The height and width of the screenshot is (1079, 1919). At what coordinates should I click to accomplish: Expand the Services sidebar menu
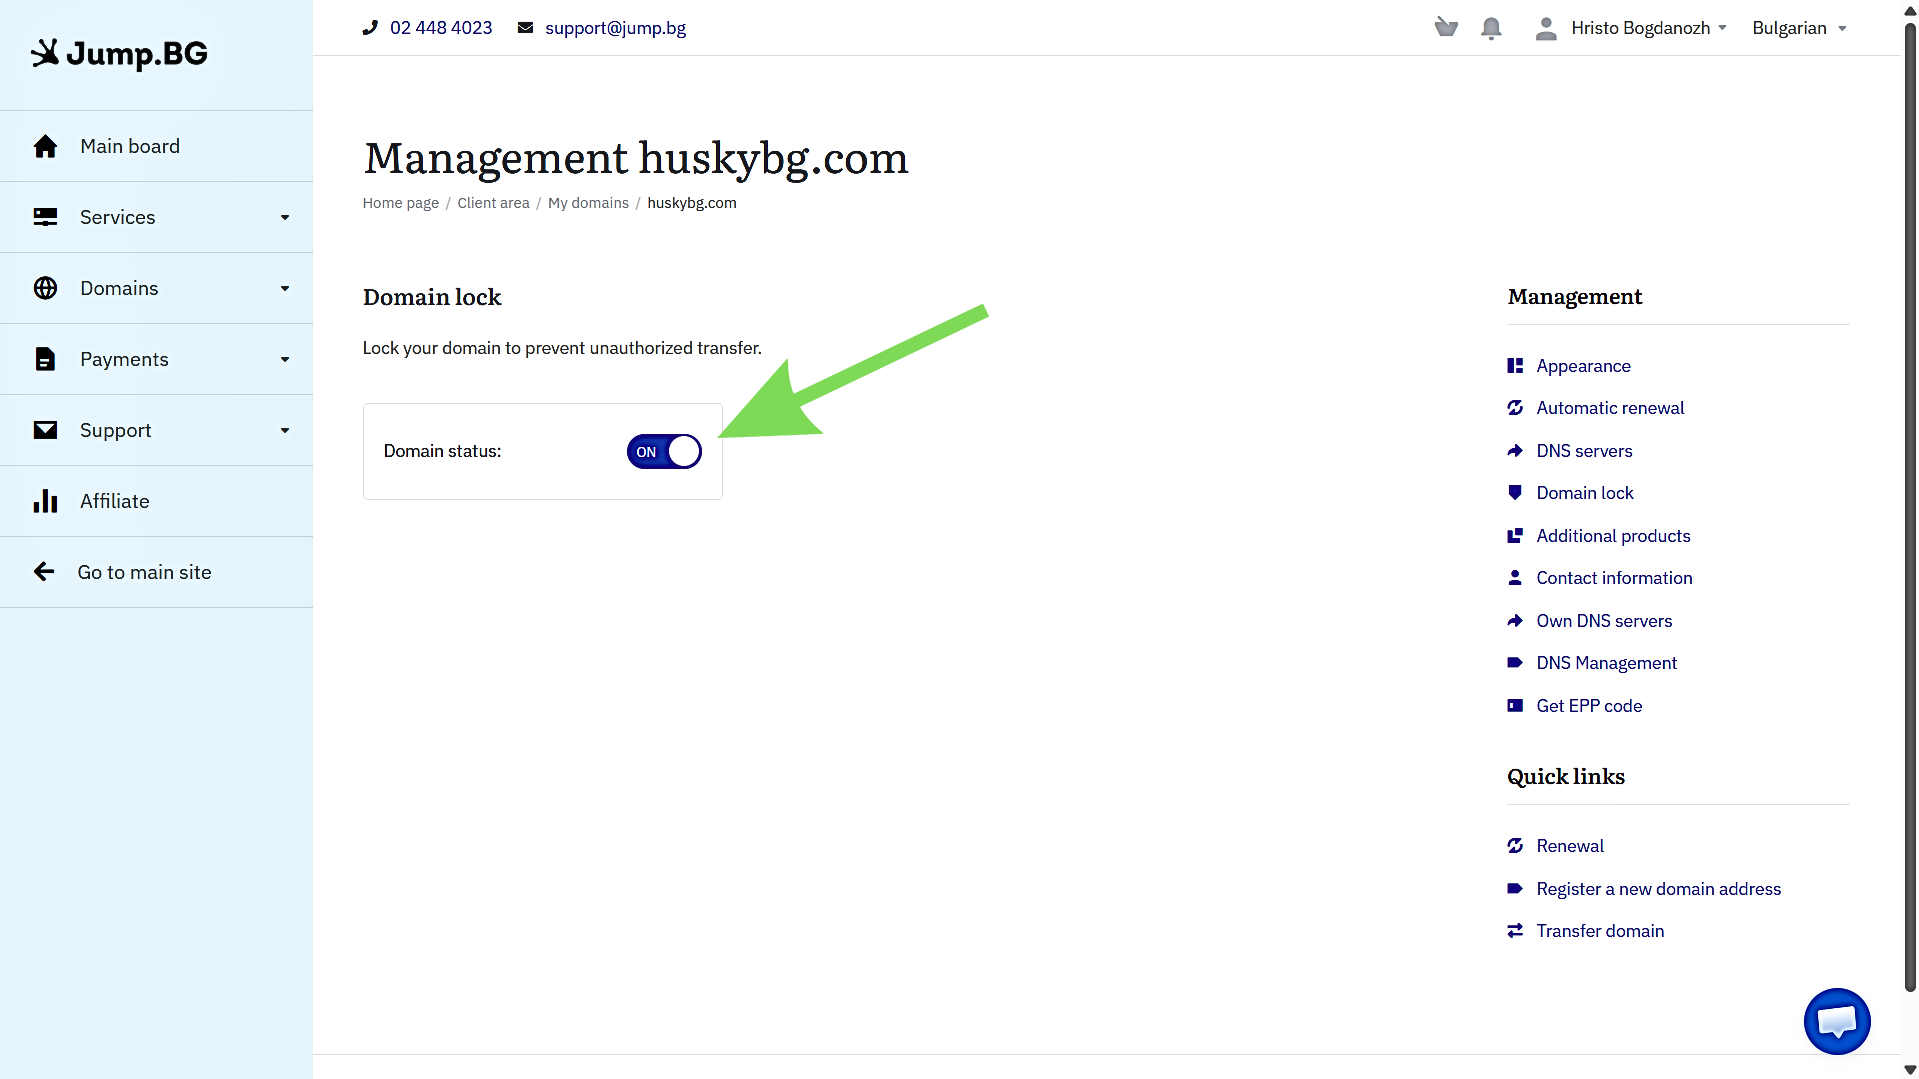[x=156, y=218]
